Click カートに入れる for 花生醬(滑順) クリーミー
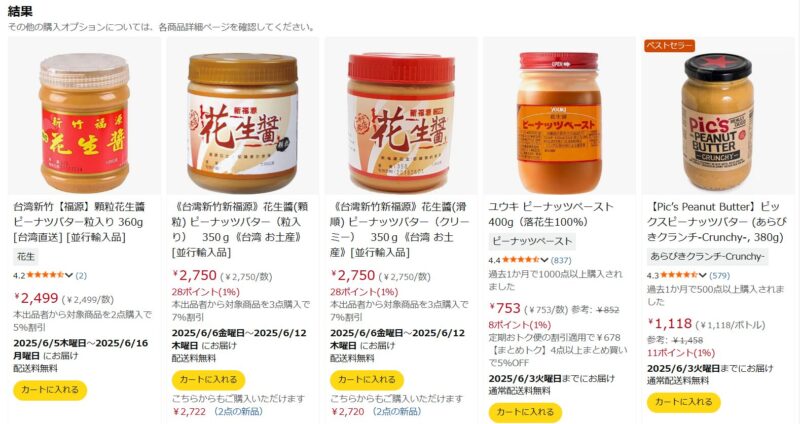The image size is (800, 424). (x=366, y=380)
